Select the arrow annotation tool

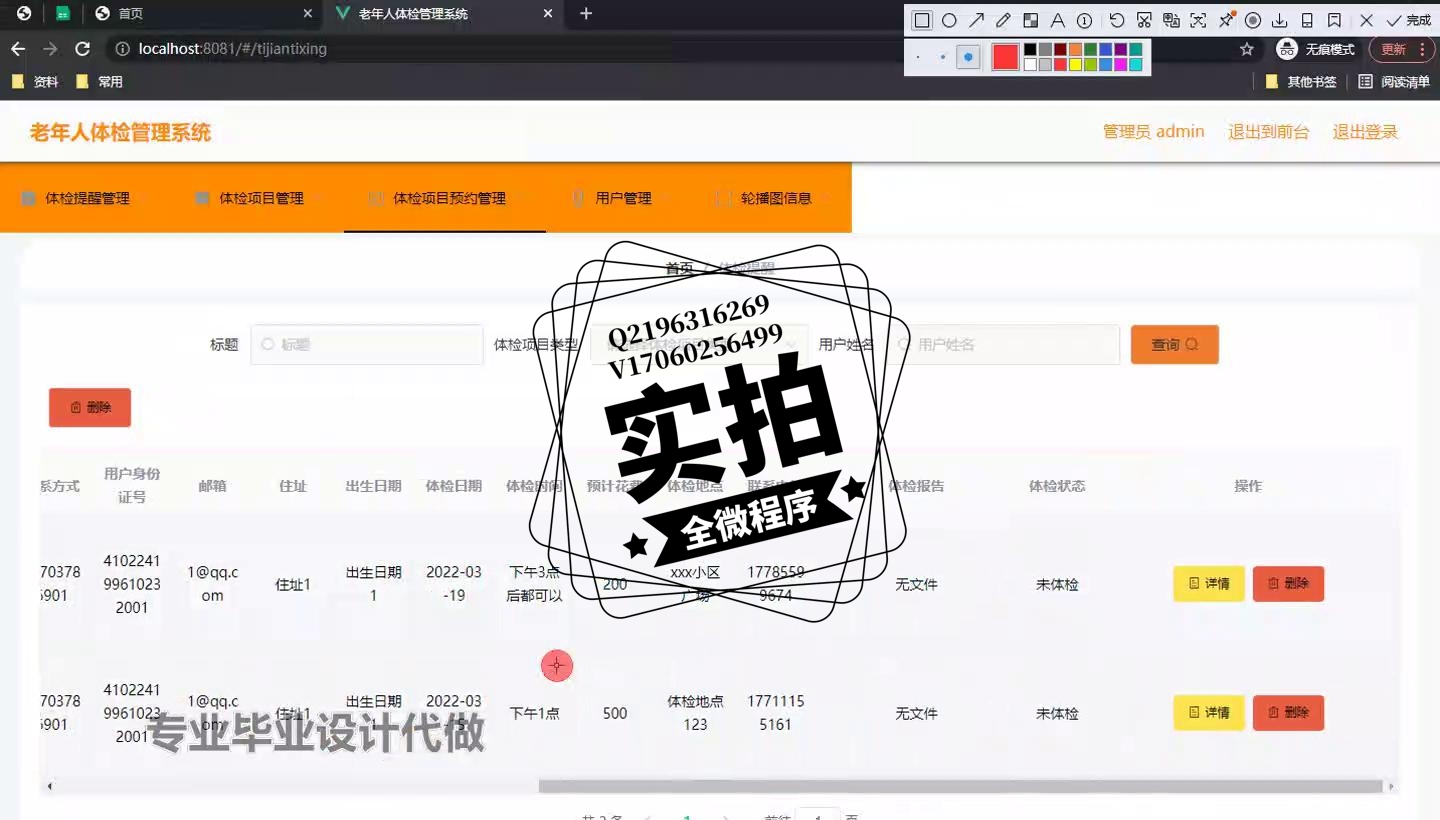[976, 20]
